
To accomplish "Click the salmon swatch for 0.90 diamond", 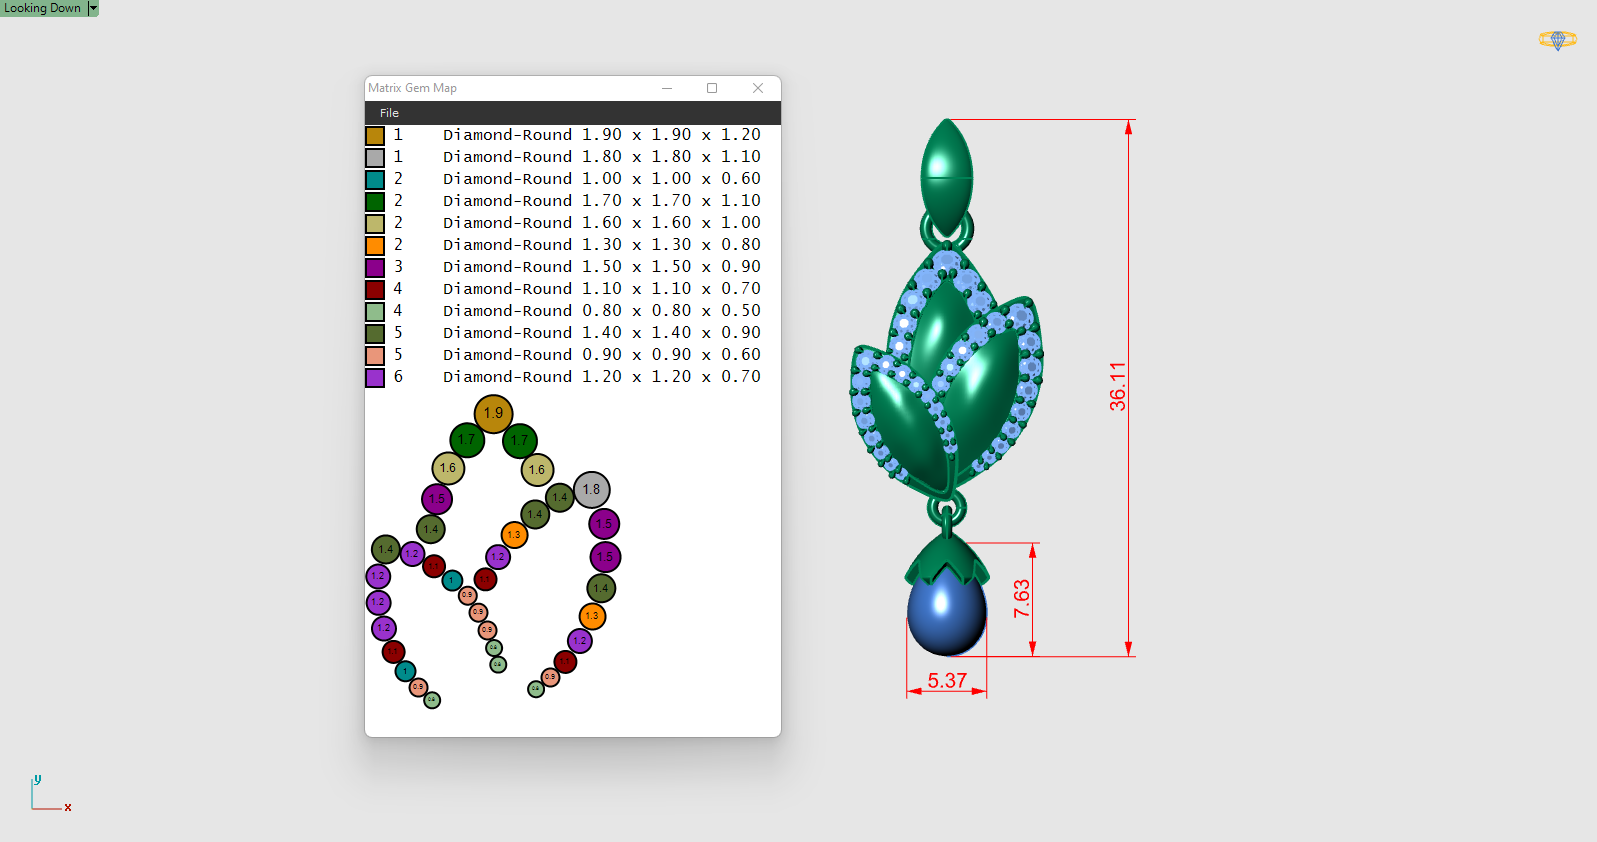I will coord(375,356).
